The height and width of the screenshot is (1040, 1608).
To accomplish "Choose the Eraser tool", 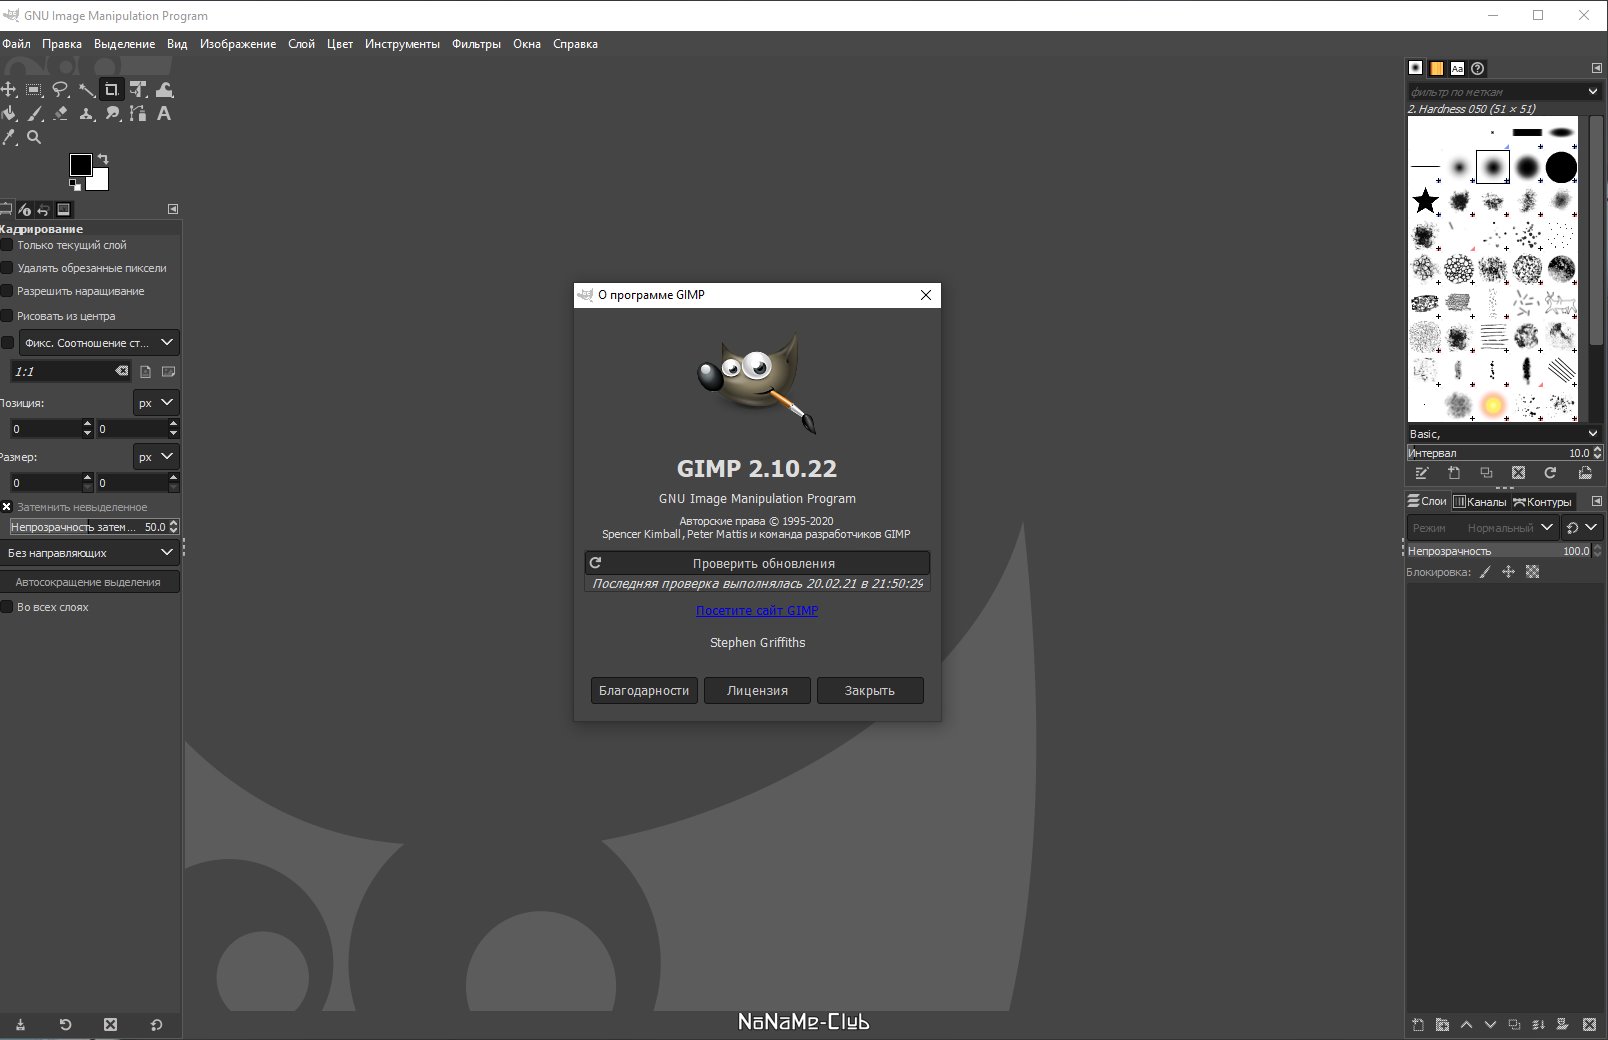I will coord(61,114).
